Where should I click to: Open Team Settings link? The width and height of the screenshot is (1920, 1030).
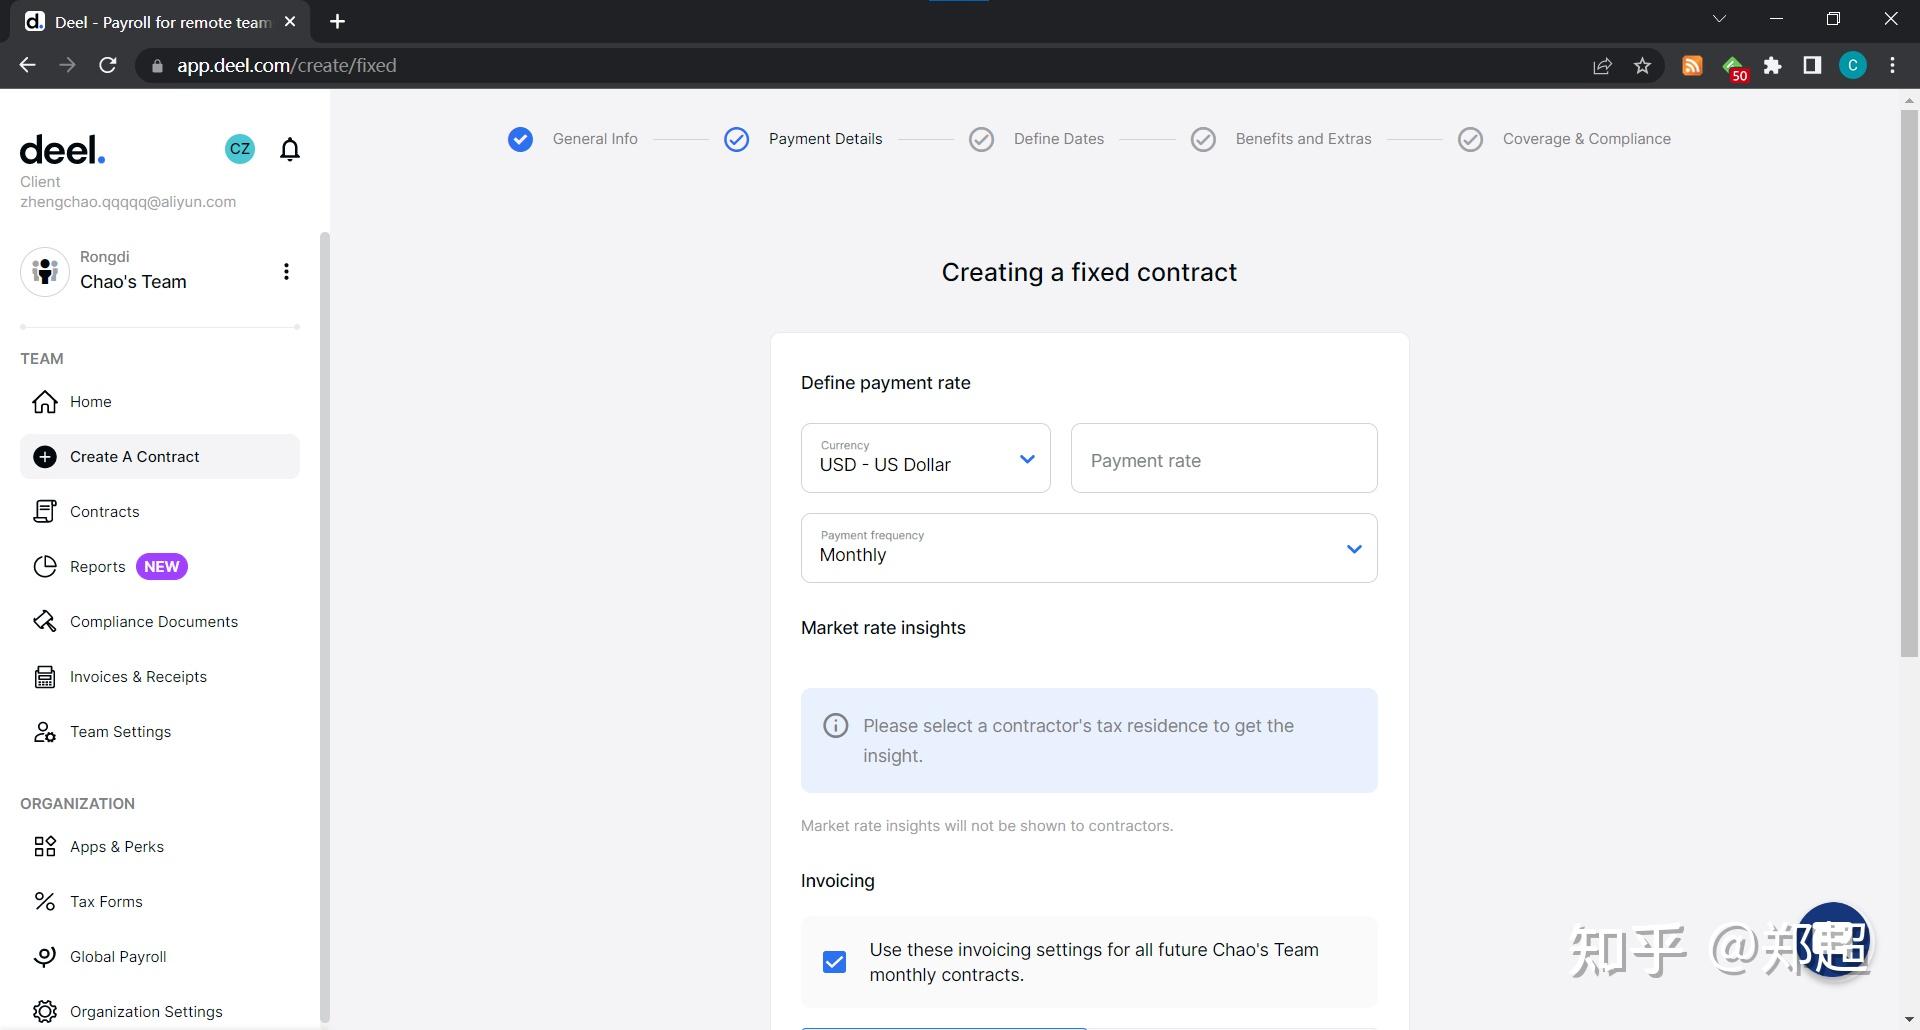(x=120, y=732)
